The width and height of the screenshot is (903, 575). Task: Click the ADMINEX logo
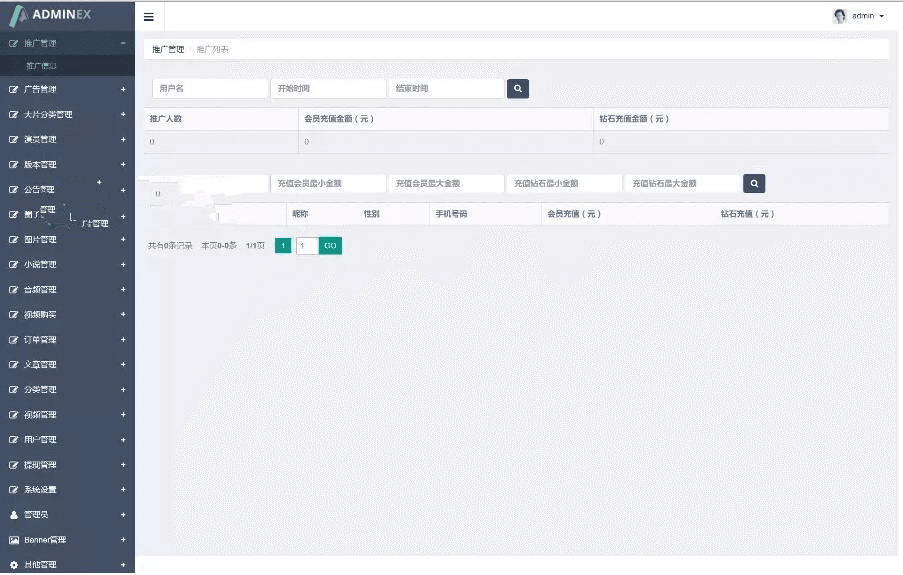[51, 15]
